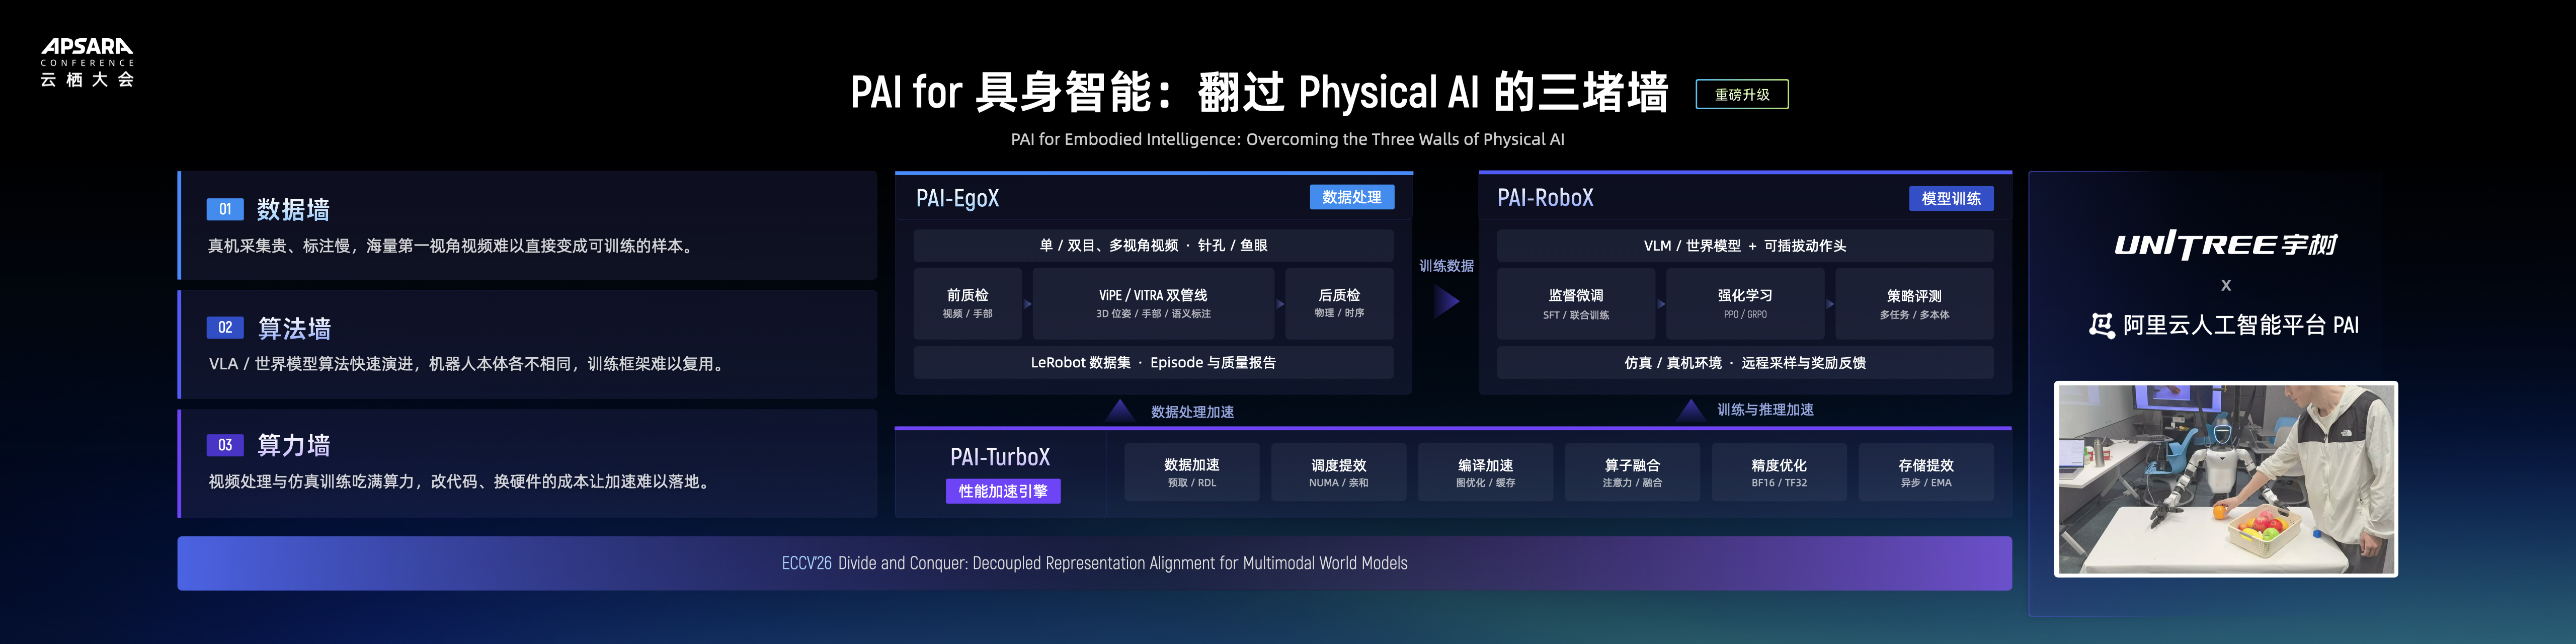Select the 数据墙 heading
The image size is (2576, 644).
(293, 209)
